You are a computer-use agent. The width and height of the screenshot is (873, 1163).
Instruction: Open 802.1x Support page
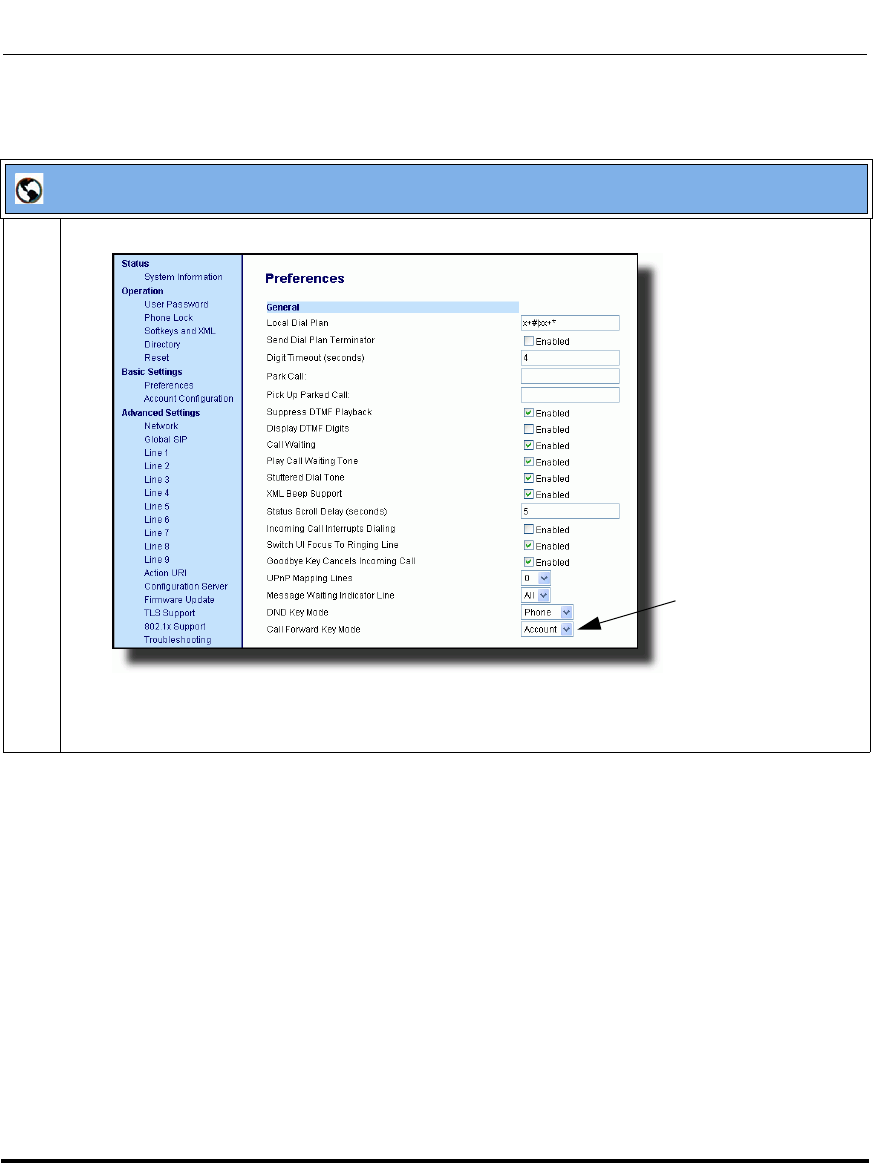[x=175, y=627]
